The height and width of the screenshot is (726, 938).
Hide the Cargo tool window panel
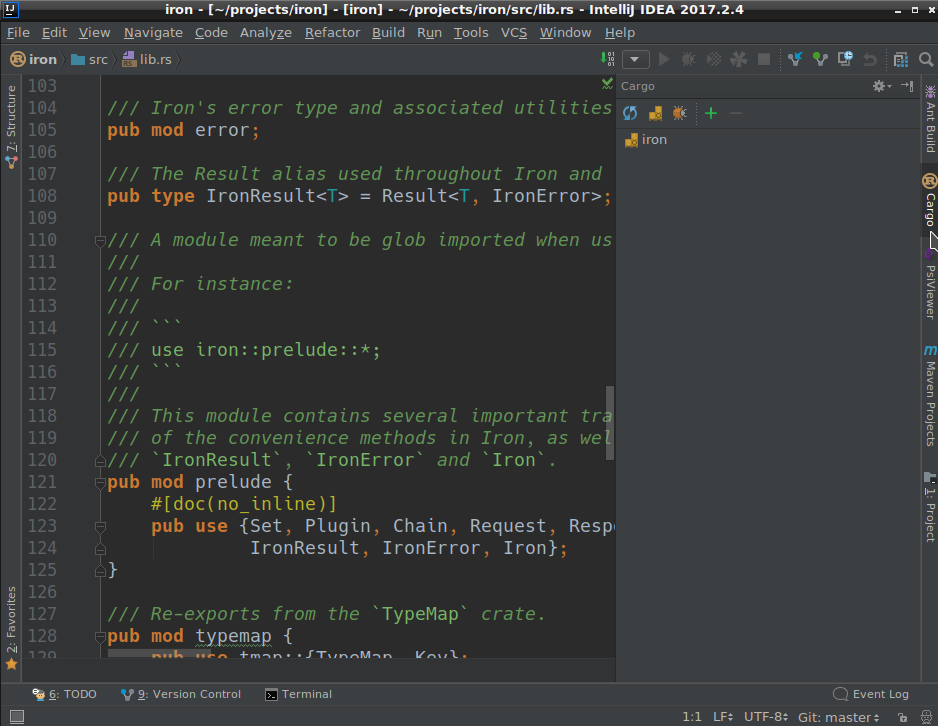click(907, 86)
